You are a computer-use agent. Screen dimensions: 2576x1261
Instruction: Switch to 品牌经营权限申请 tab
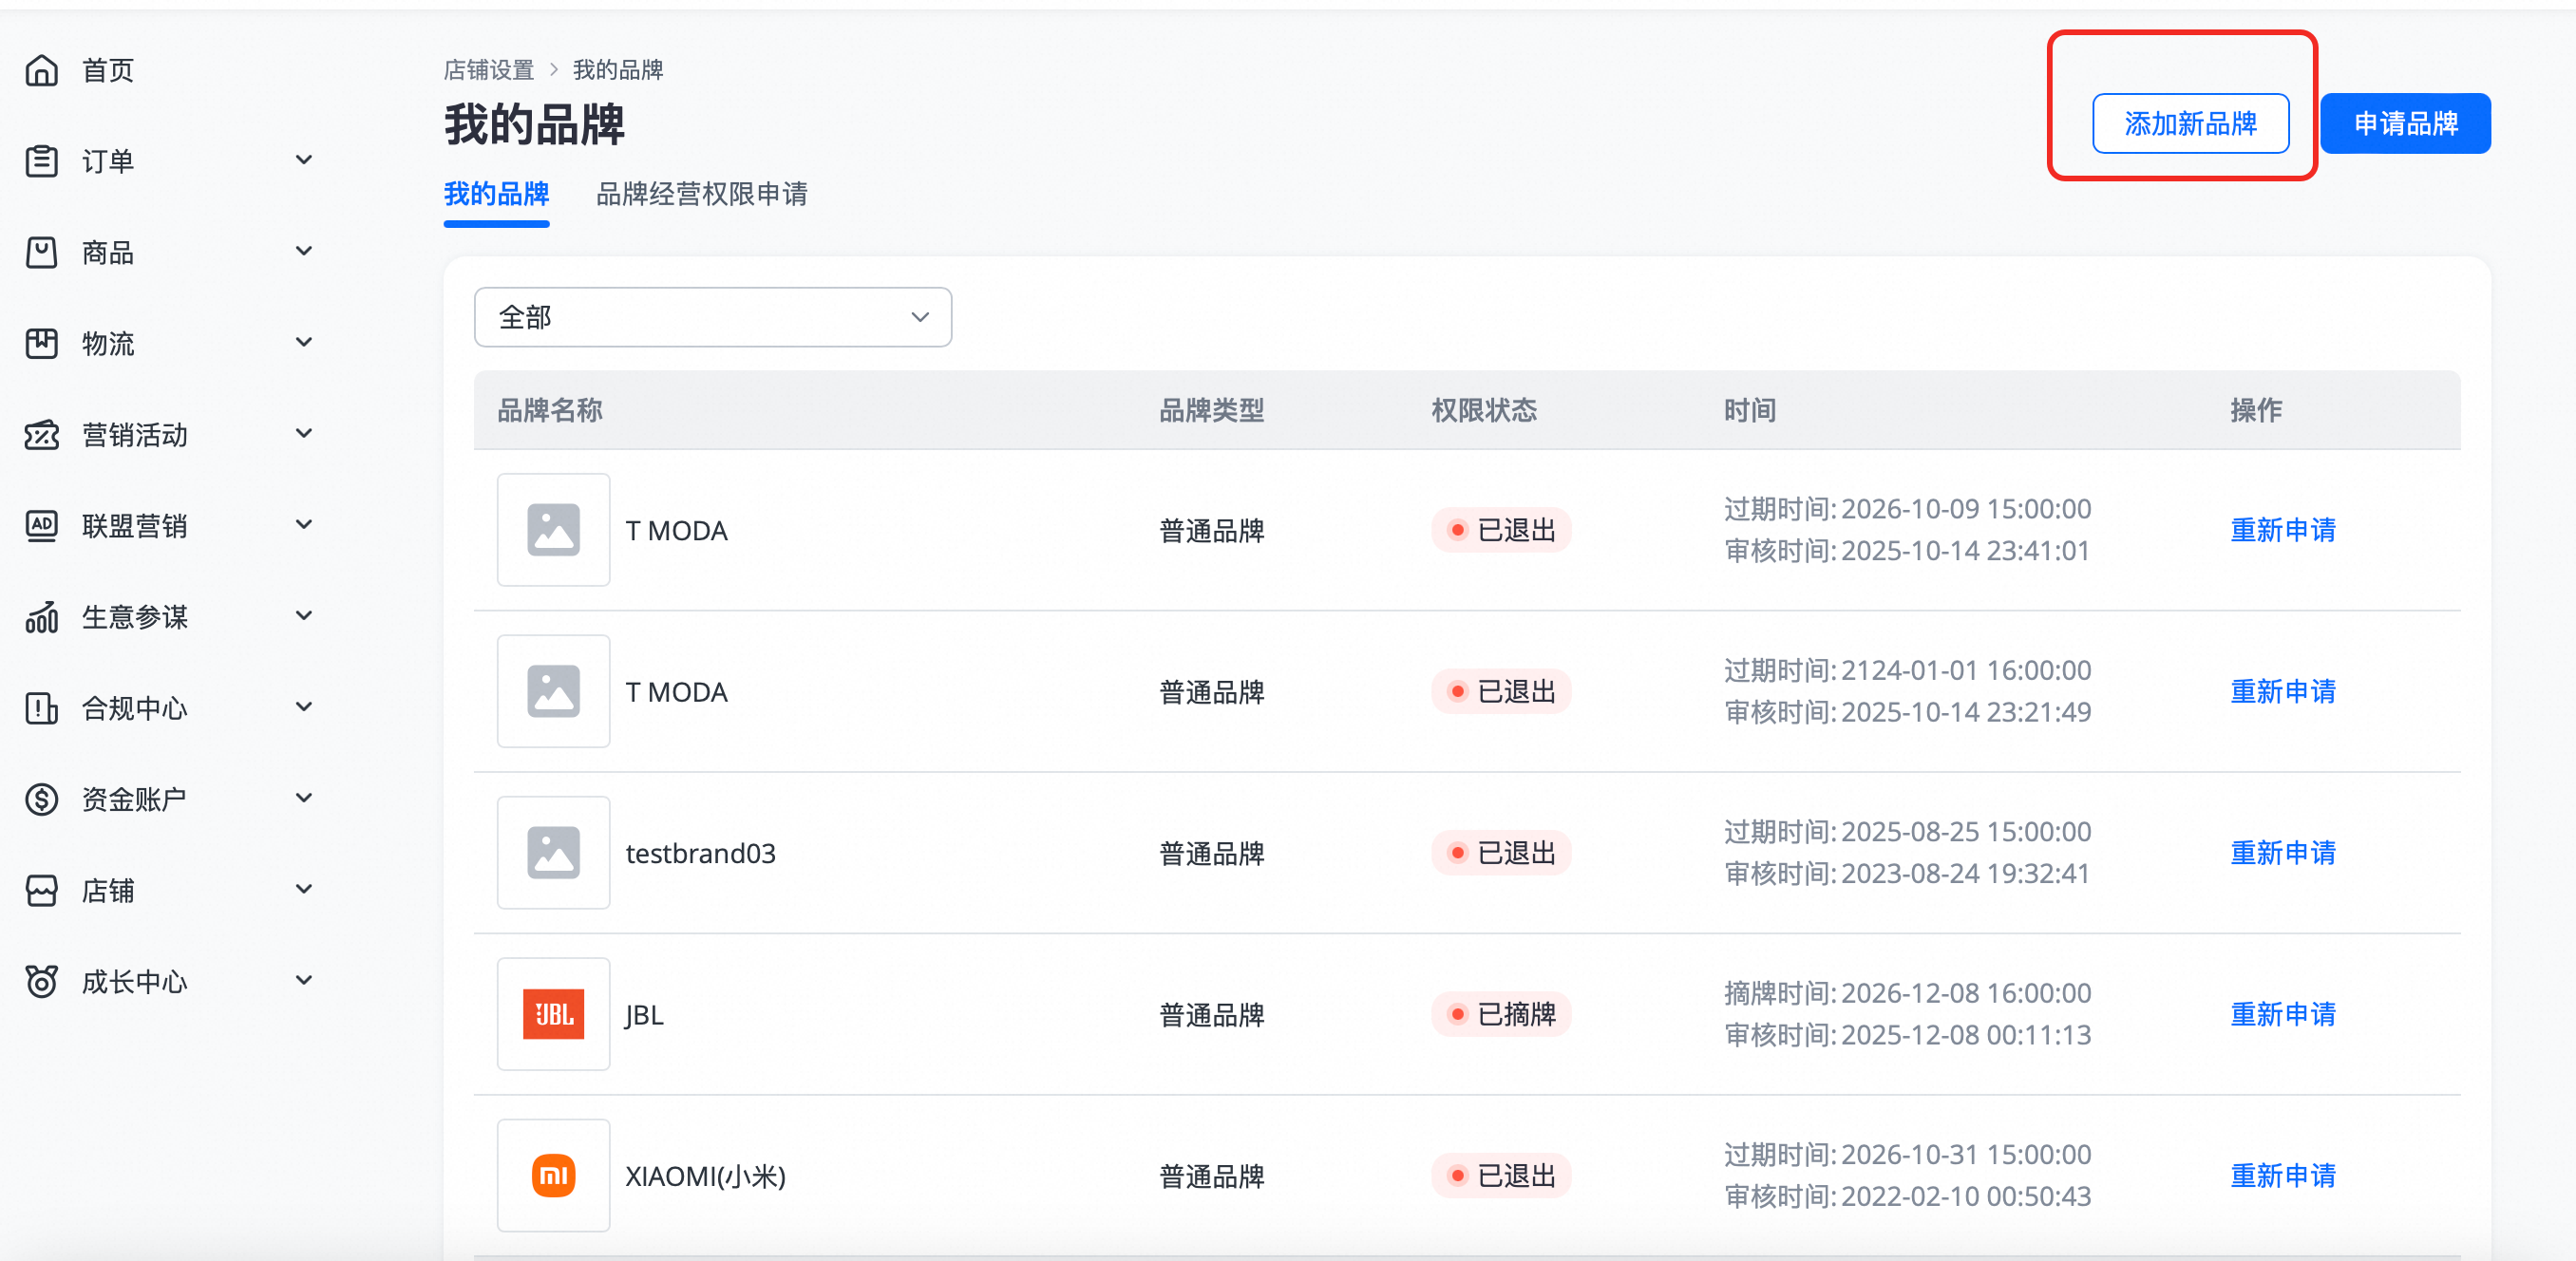pyautogui.click(x=701, y=194)
